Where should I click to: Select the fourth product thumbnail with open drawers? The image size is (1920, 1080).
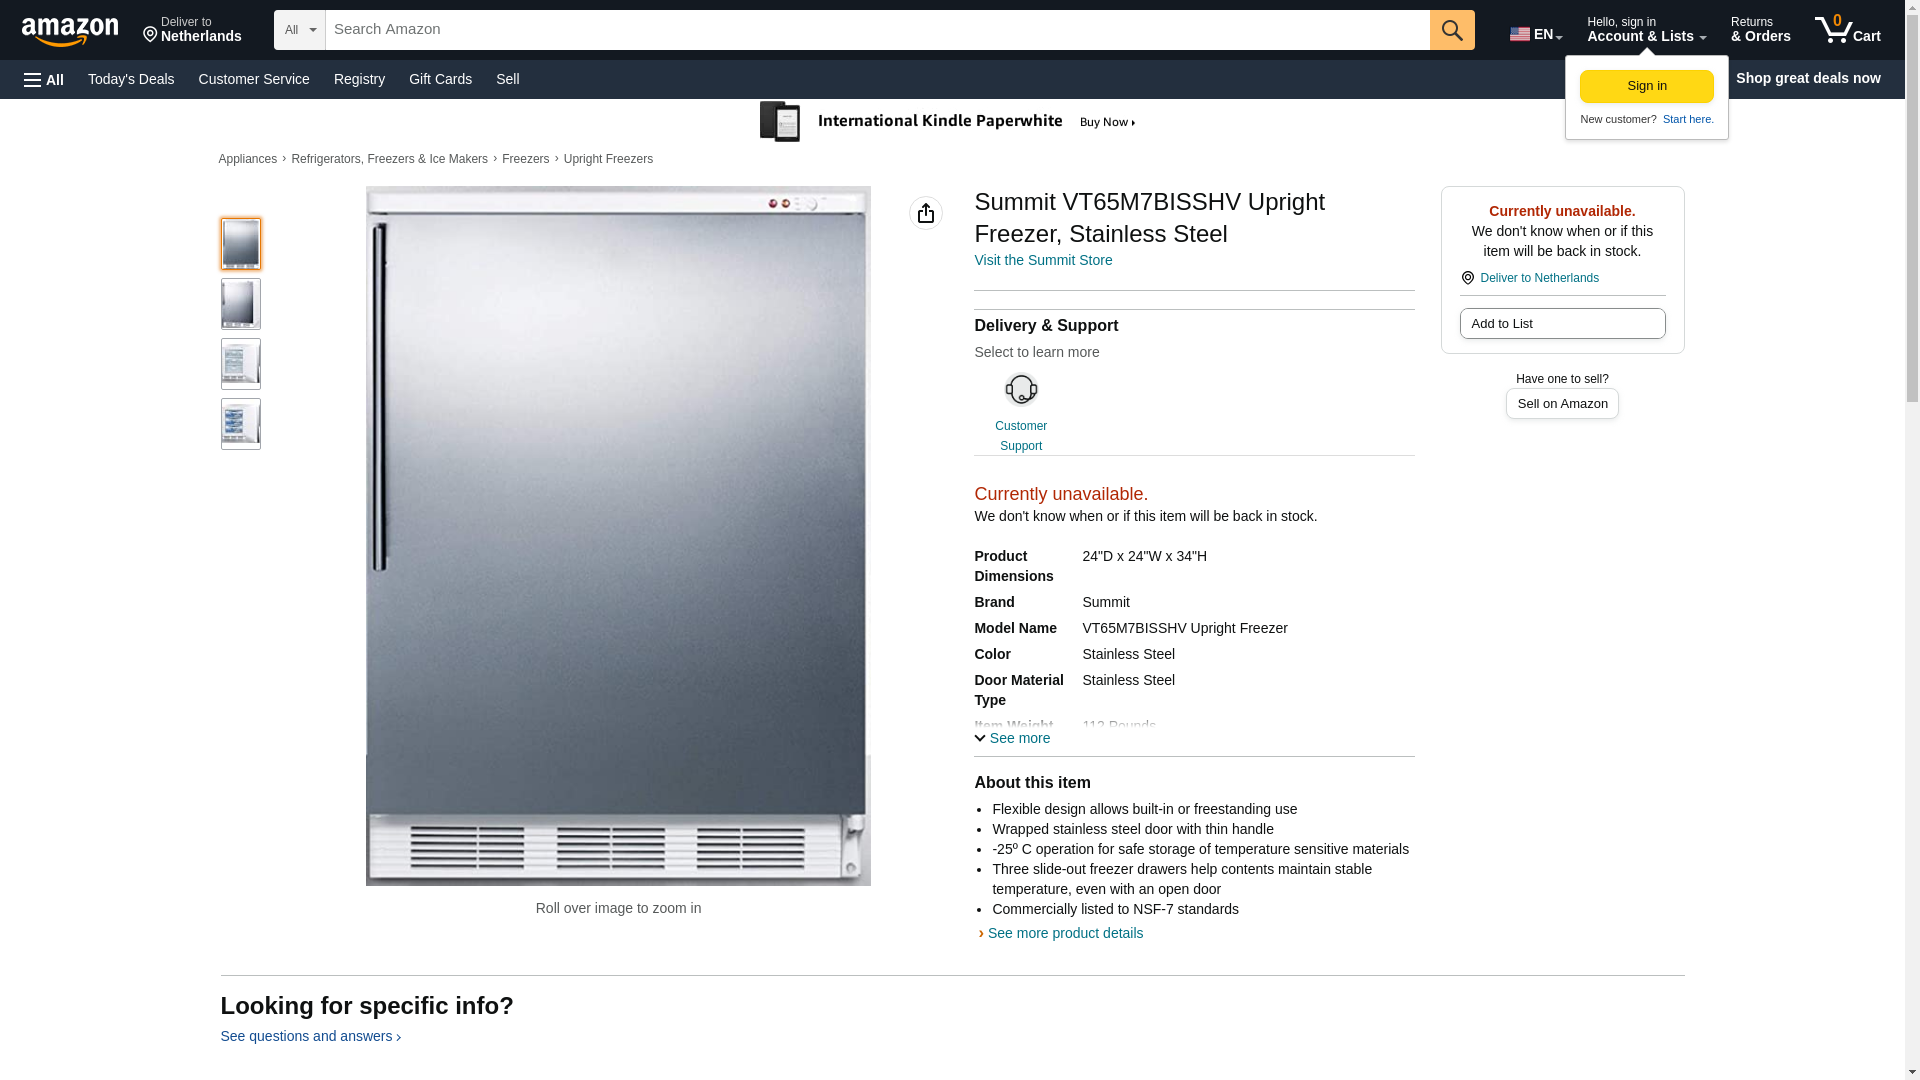240,424
